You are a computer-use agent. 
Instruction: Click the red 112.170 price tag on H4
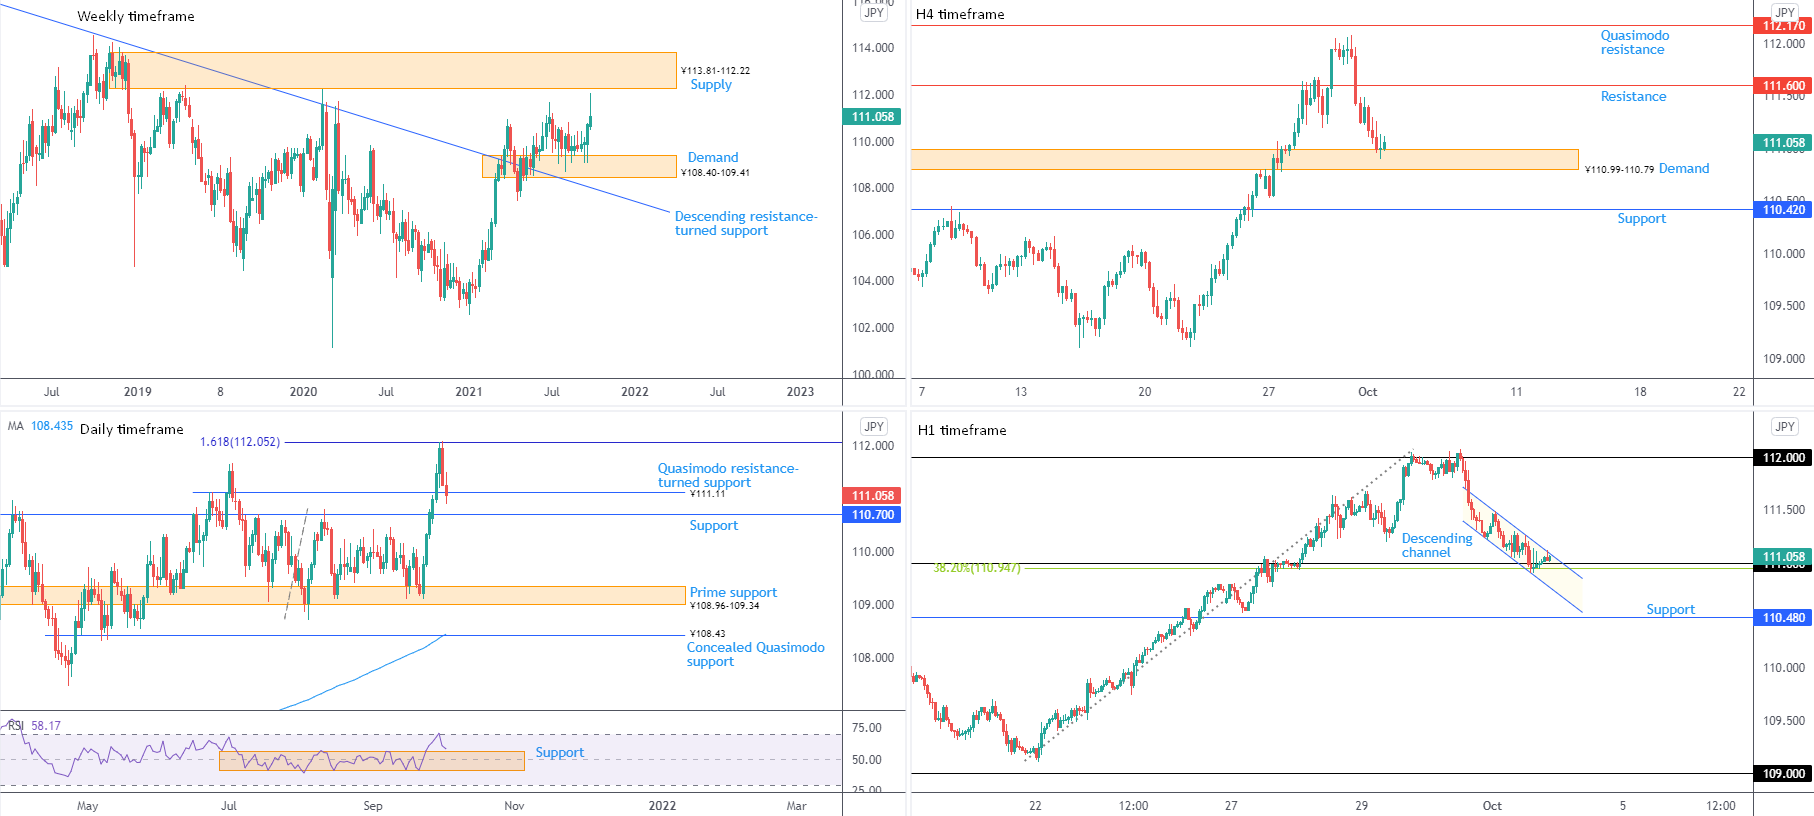click(1784, 26)
